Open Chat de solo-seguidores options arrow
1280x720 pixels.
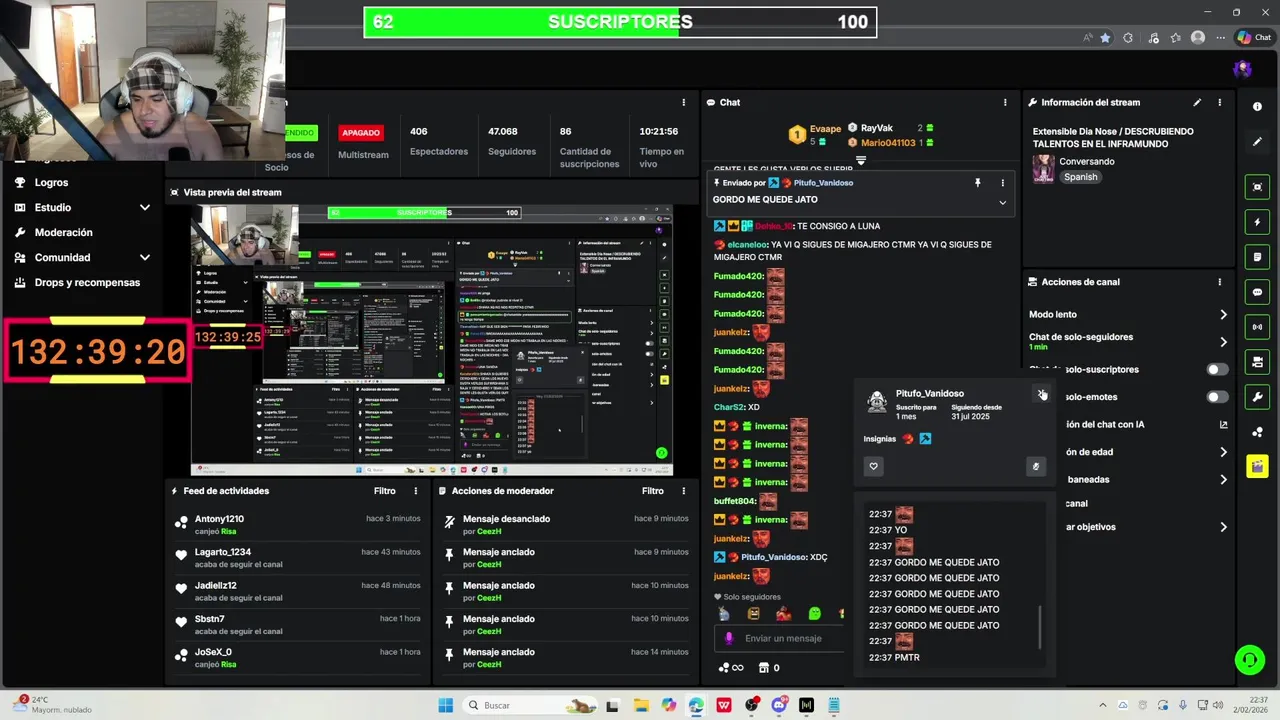click(x=1223, y=342)
